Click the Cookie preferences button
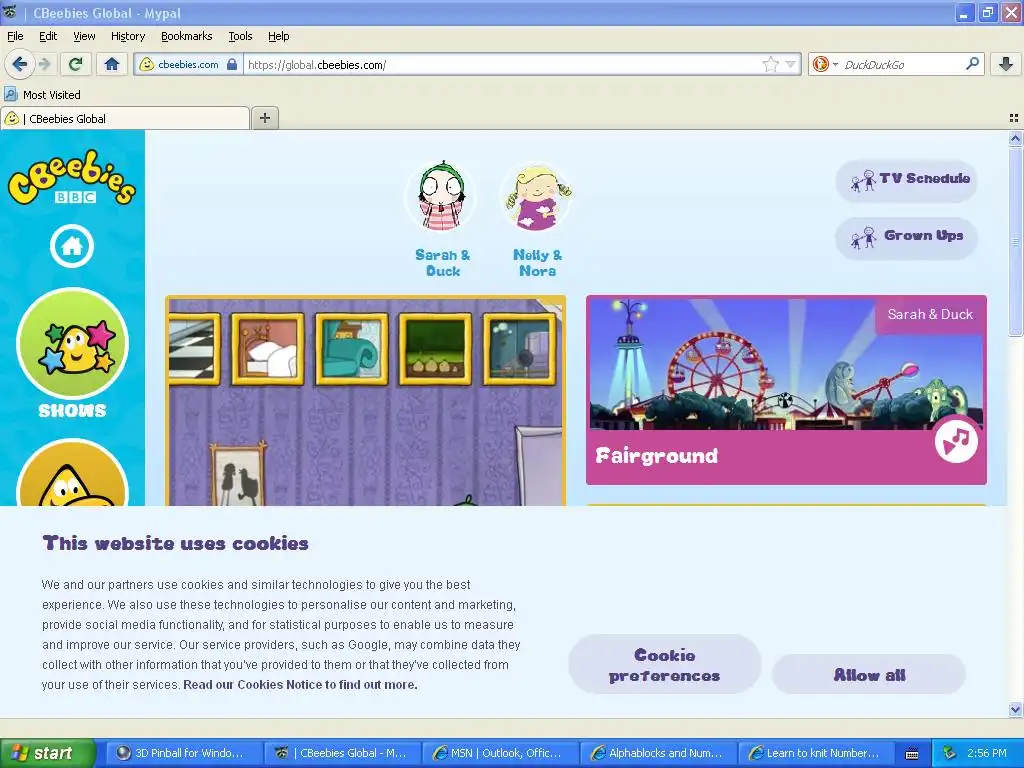The width and height of the screenshot is (1024, 768). (x=664, y=665)
